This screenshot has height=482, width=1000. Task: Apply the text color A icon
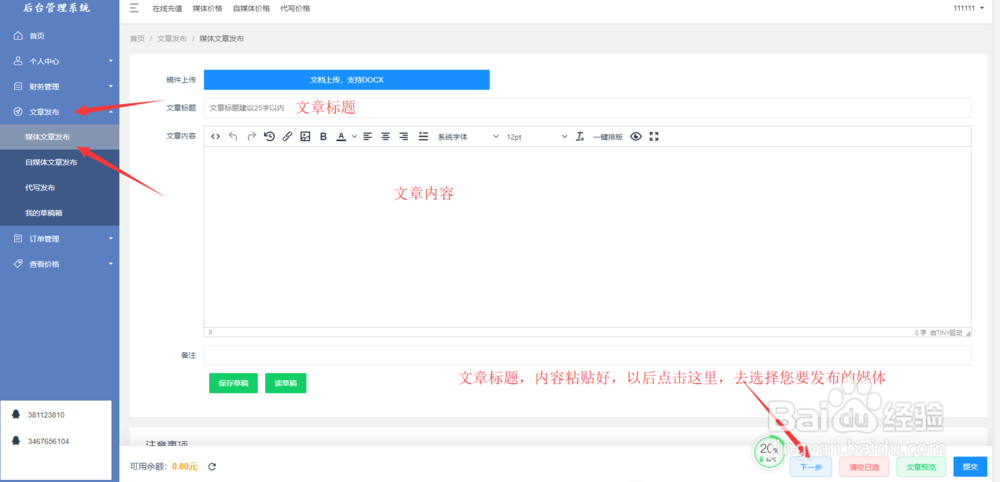[x=341, y=136]
